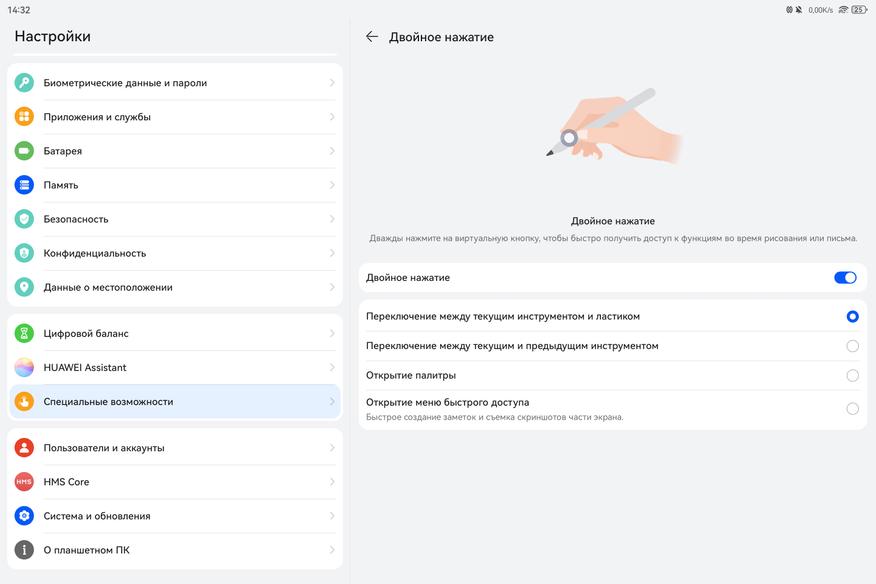Click the chevron beside Цифровой баланс
The width and height of the screenshot is (876, 584).
(x=332, y=333)
